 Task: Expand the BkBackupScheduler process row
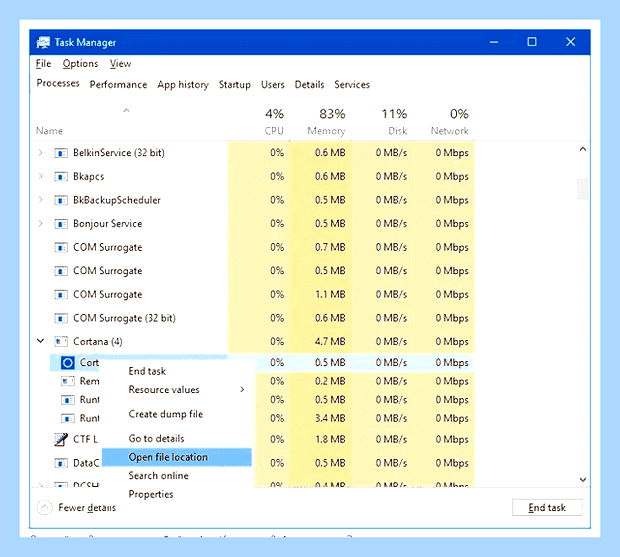click(x=40, y=200)
